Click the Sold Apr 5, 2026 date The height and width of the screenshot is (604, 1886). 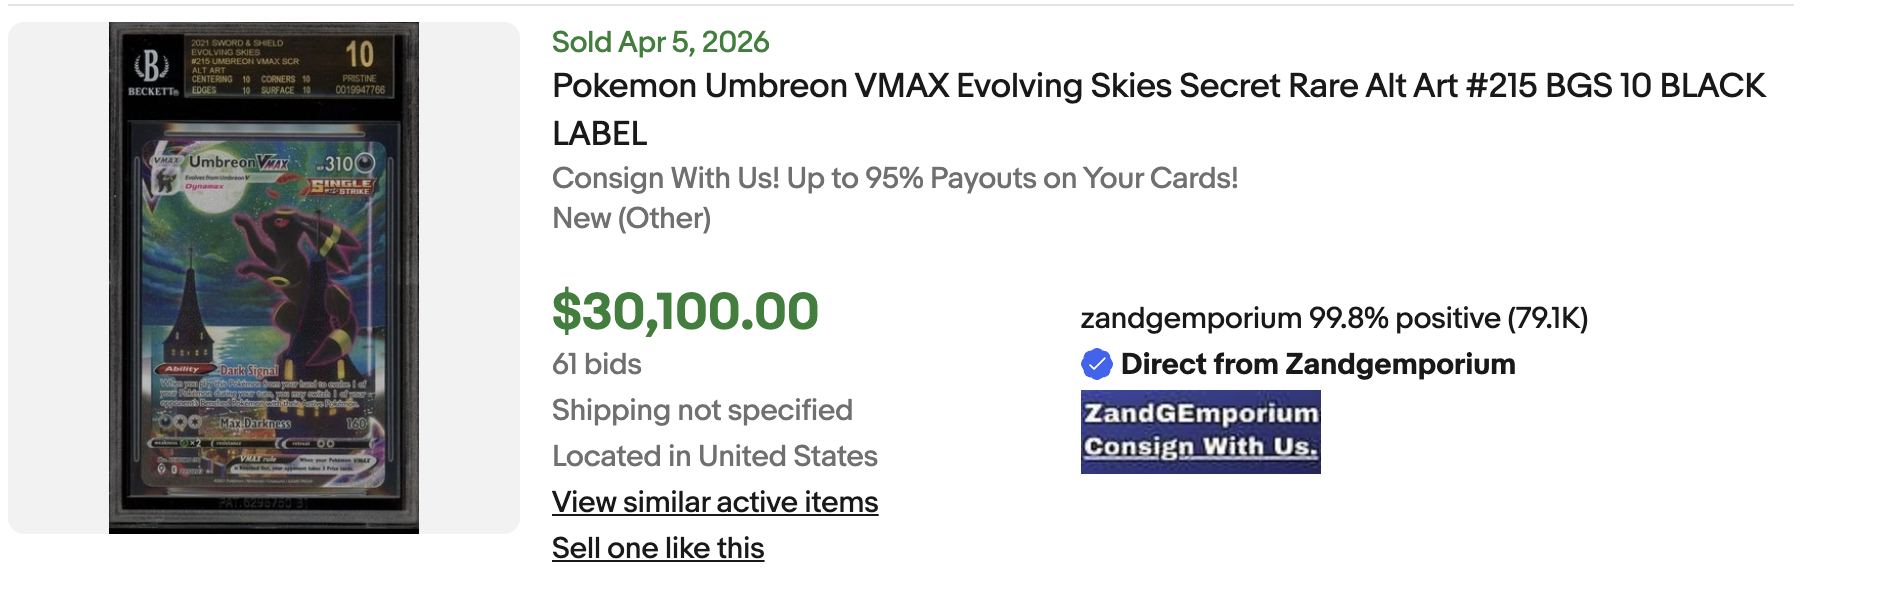pyautogui.click(x=660, y=42)
